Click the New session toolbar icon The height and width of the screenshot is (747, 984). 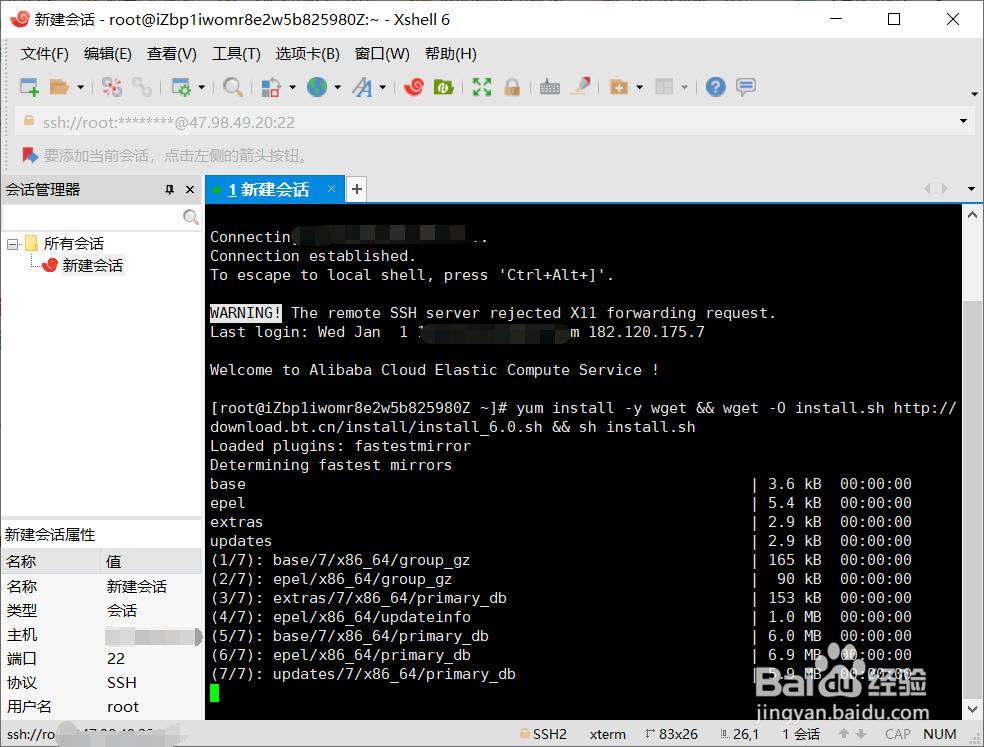click(29, 87)
